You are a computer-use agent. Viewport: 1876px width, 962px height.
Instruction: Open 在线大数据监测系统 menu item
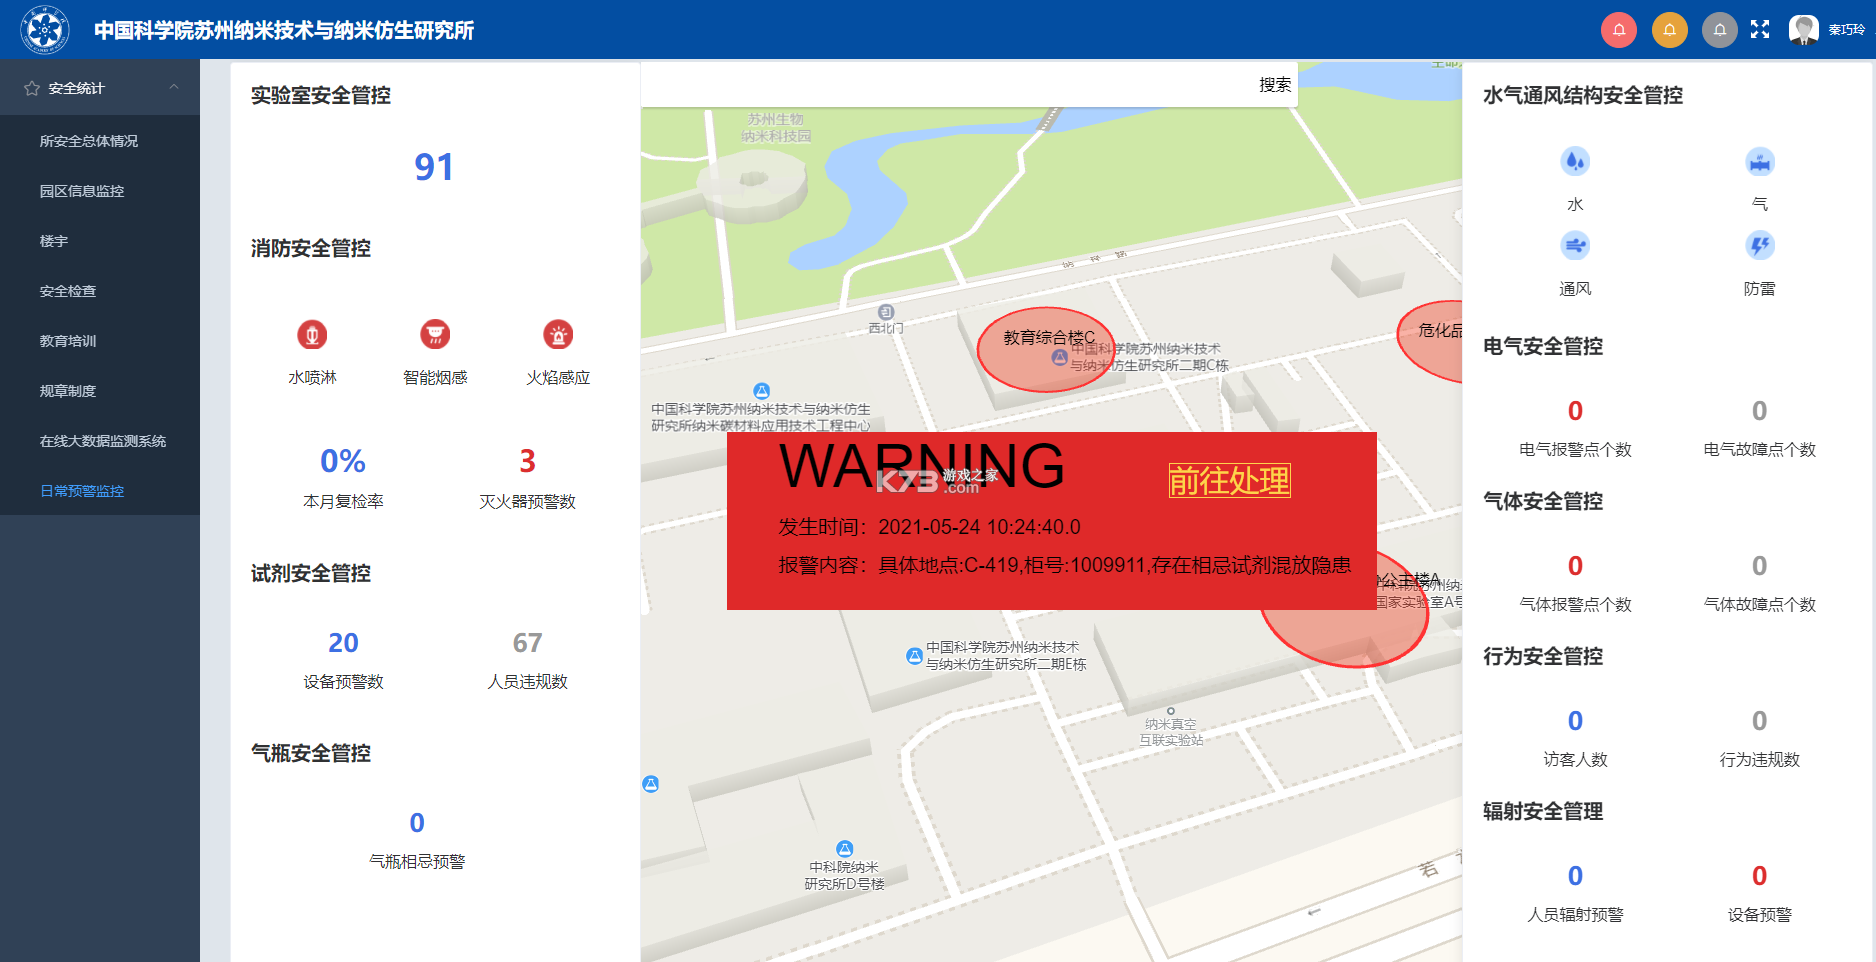click(x=100, y=441)
